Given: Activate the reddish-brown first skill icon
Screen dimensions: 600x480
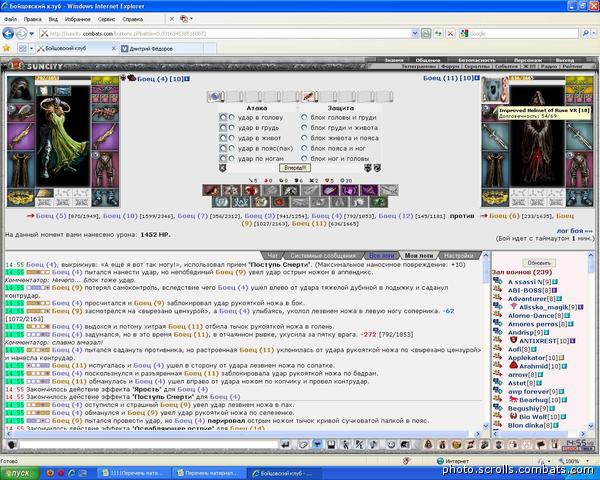Looking at the screenshot, I should click(x=212, y=190).
